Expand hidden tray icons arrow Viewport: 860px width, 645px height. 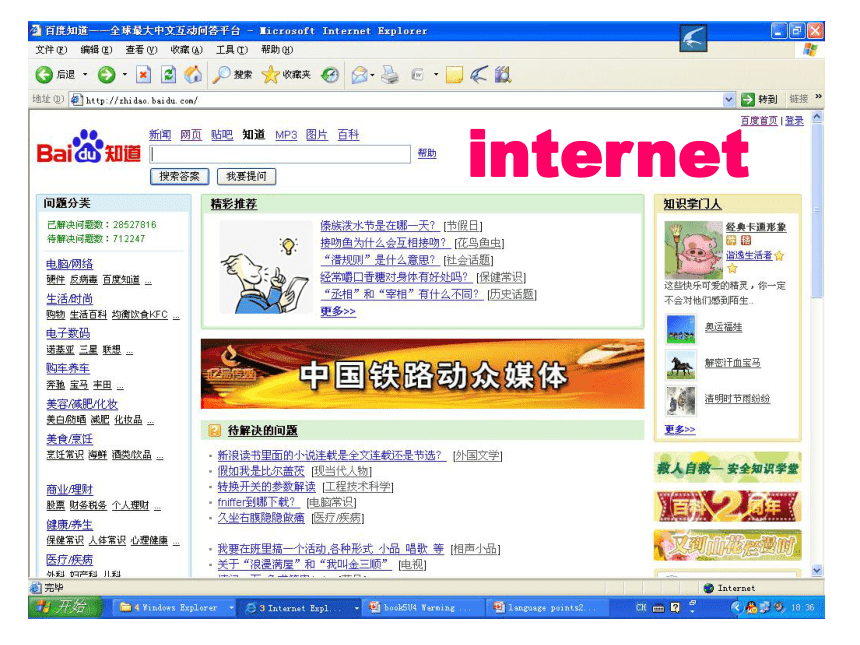point(735,607)
